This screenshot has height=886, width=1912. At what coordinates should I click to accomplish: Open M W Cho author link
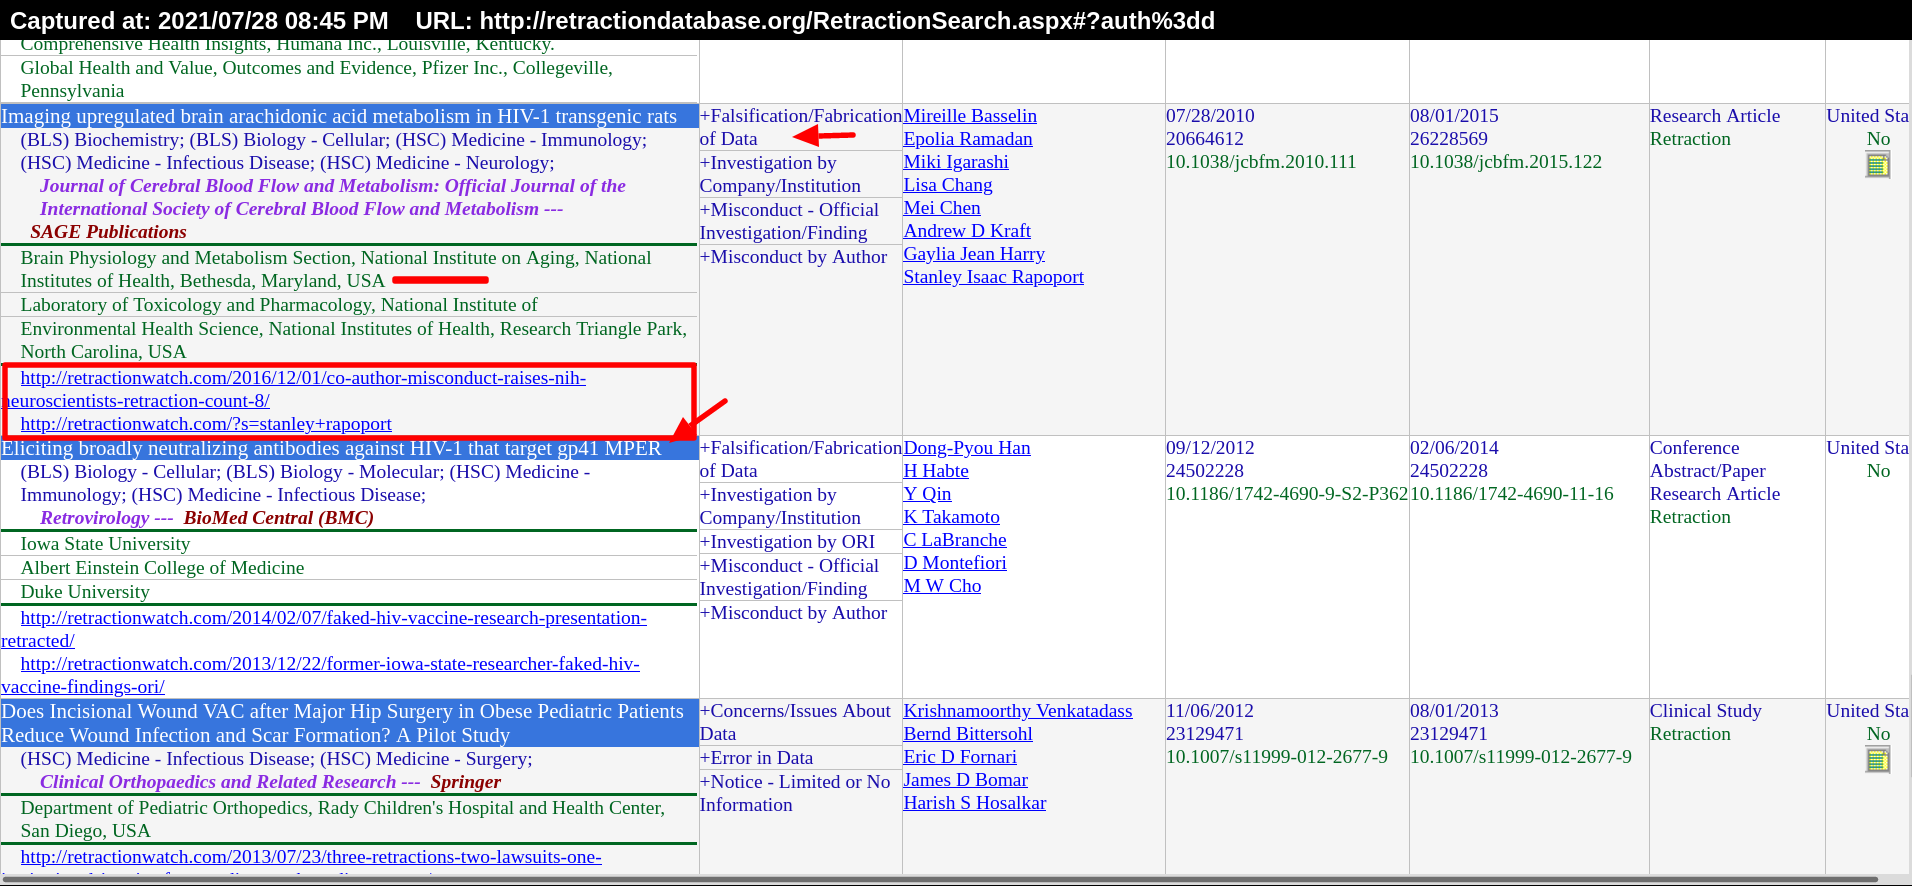click(942, 586)
